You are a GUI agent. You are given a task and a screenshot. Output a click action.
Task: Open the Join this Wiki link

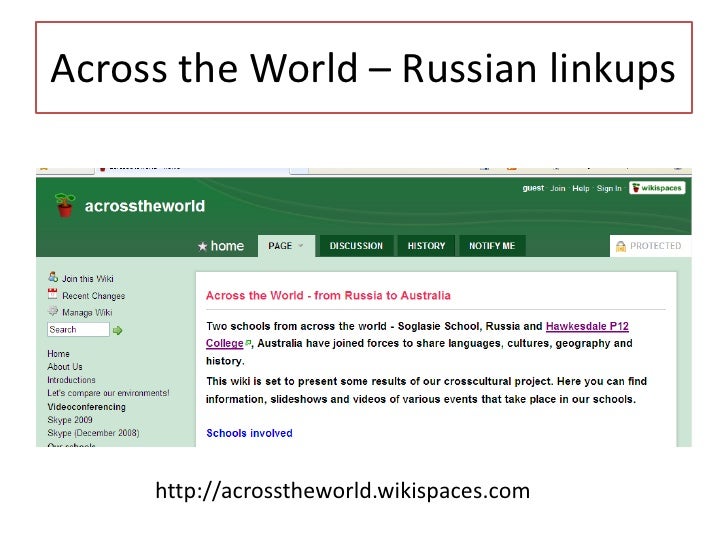88,279
